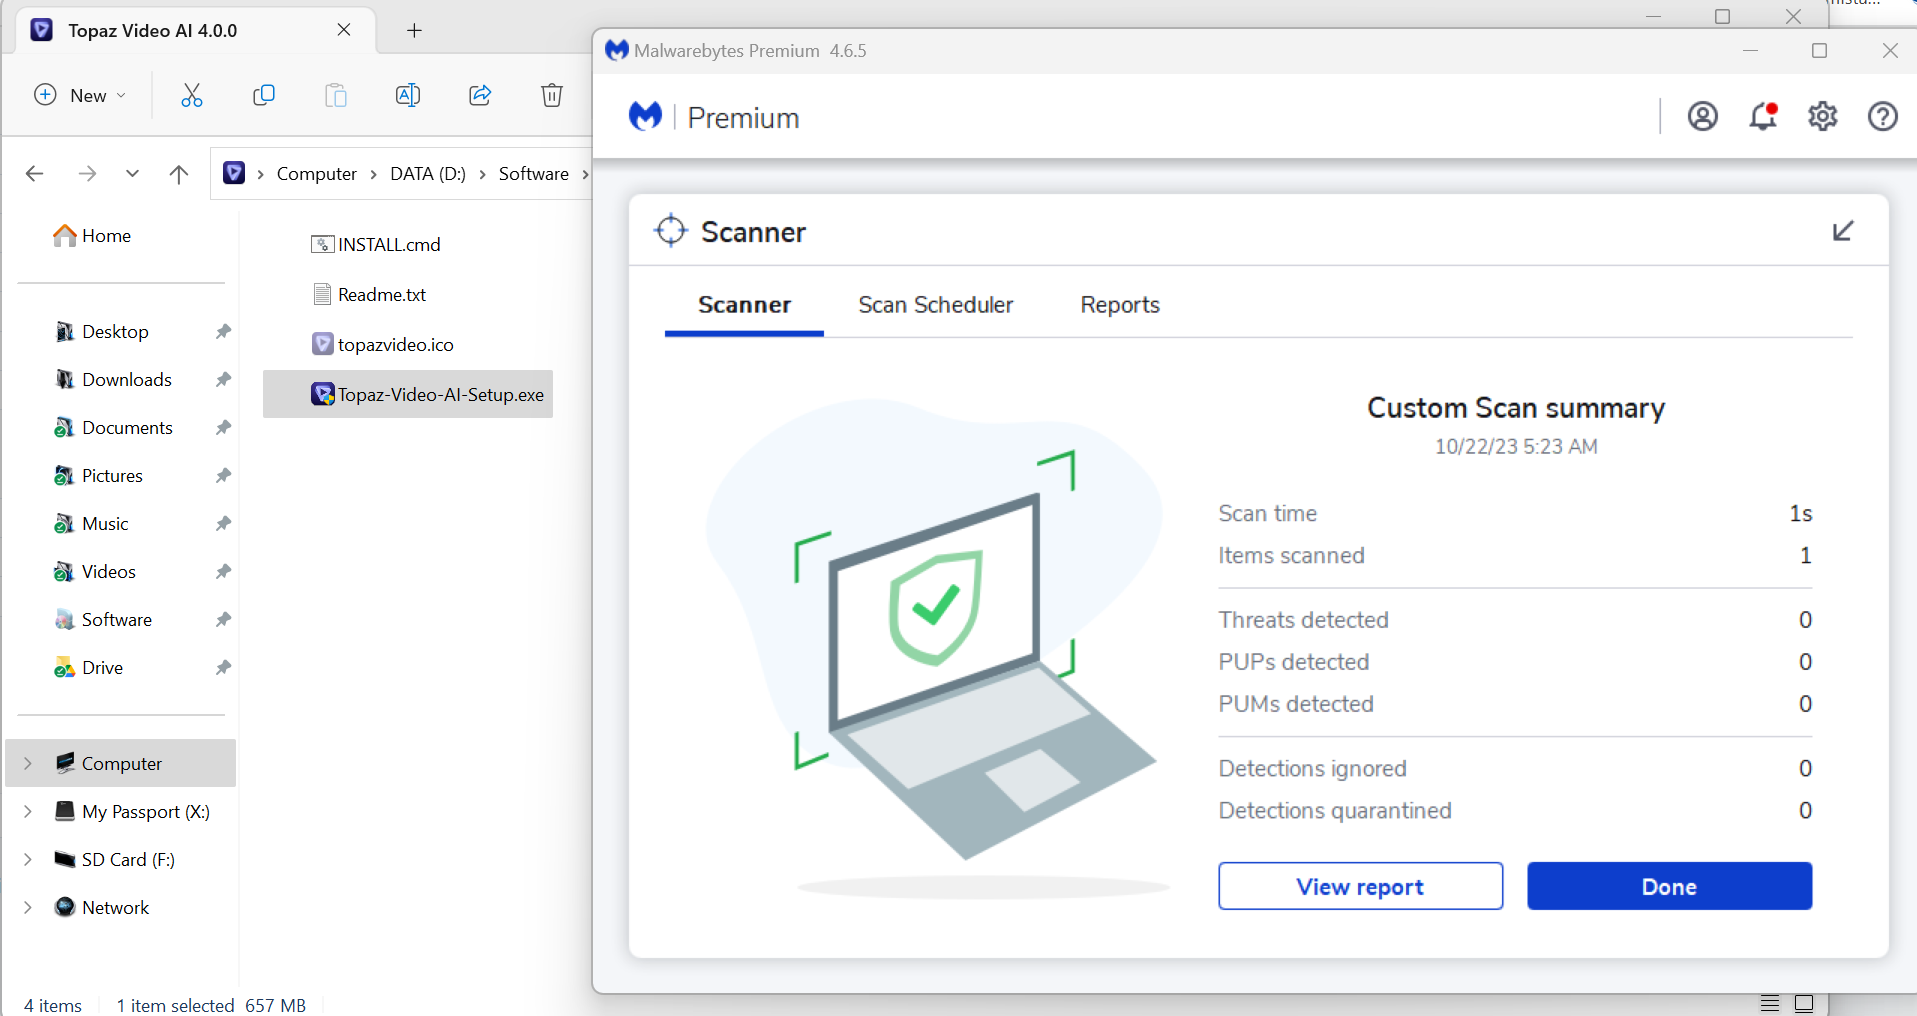Switch Explorer to details view icon

[x=1770, y=1003]
